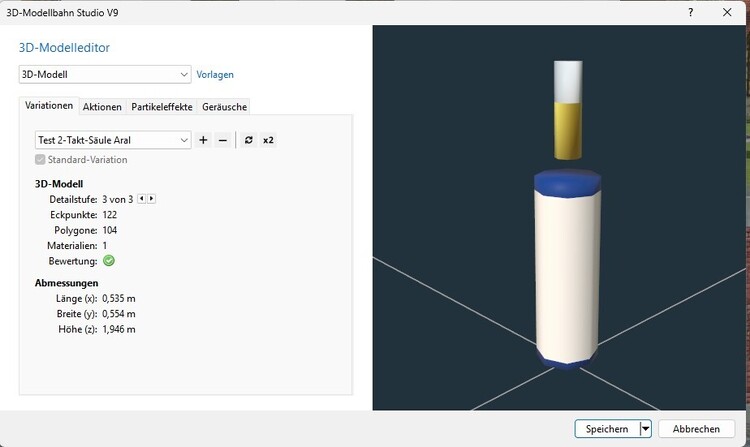Expand the Speichern split-button arrow
The height and width of the screenshot is (447, 750).
click(646, 429)
